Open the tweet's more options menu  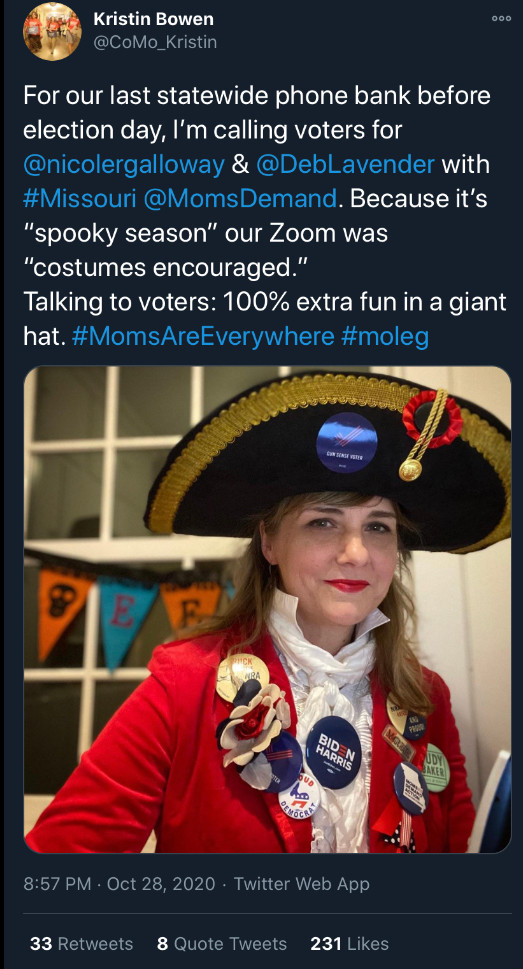pos(501,19)
